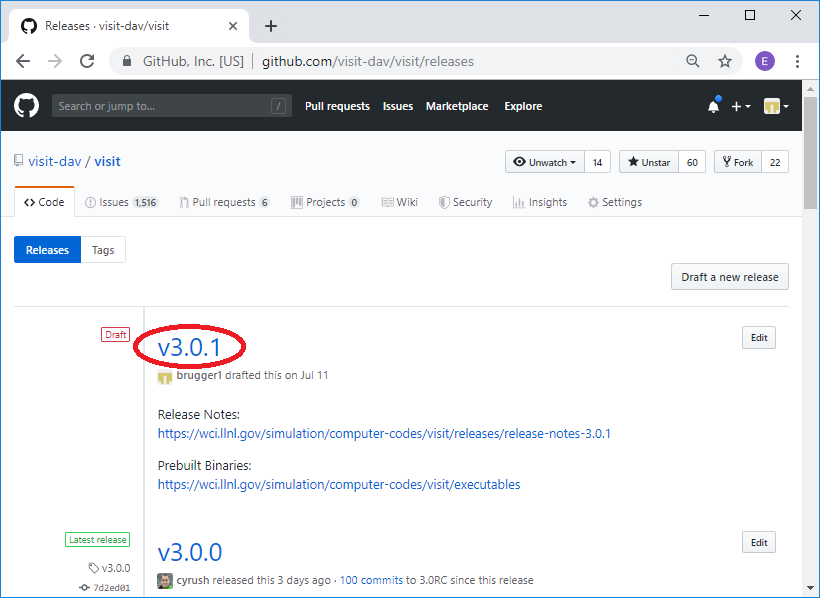Click the browser forward arrow

coord(55,61)
